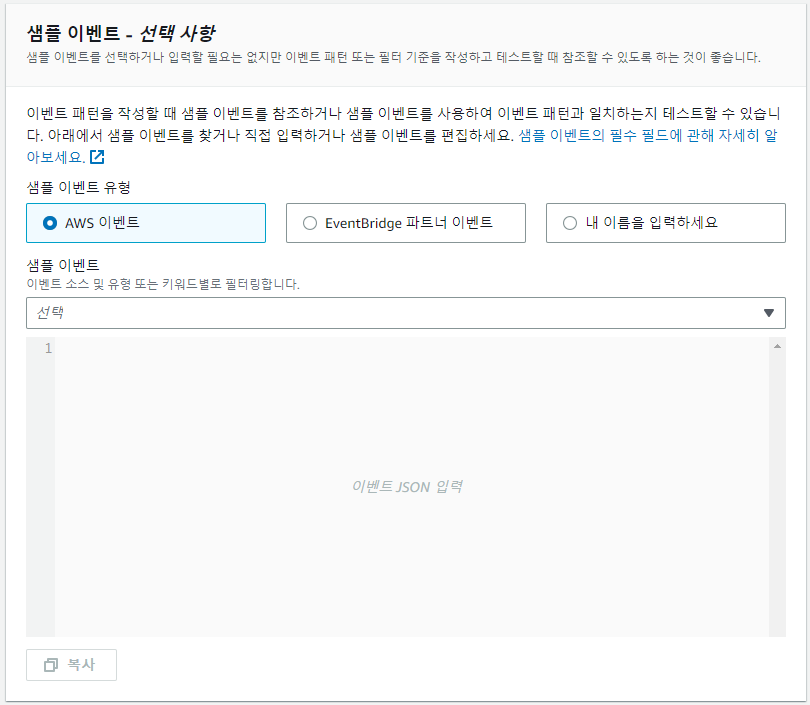The width and height of the screenshot is (810, 705).
Task: Click the 샘플 이벤트 - 선택 사항 heading
Action: pyautogui.click(x=121, y=34)
